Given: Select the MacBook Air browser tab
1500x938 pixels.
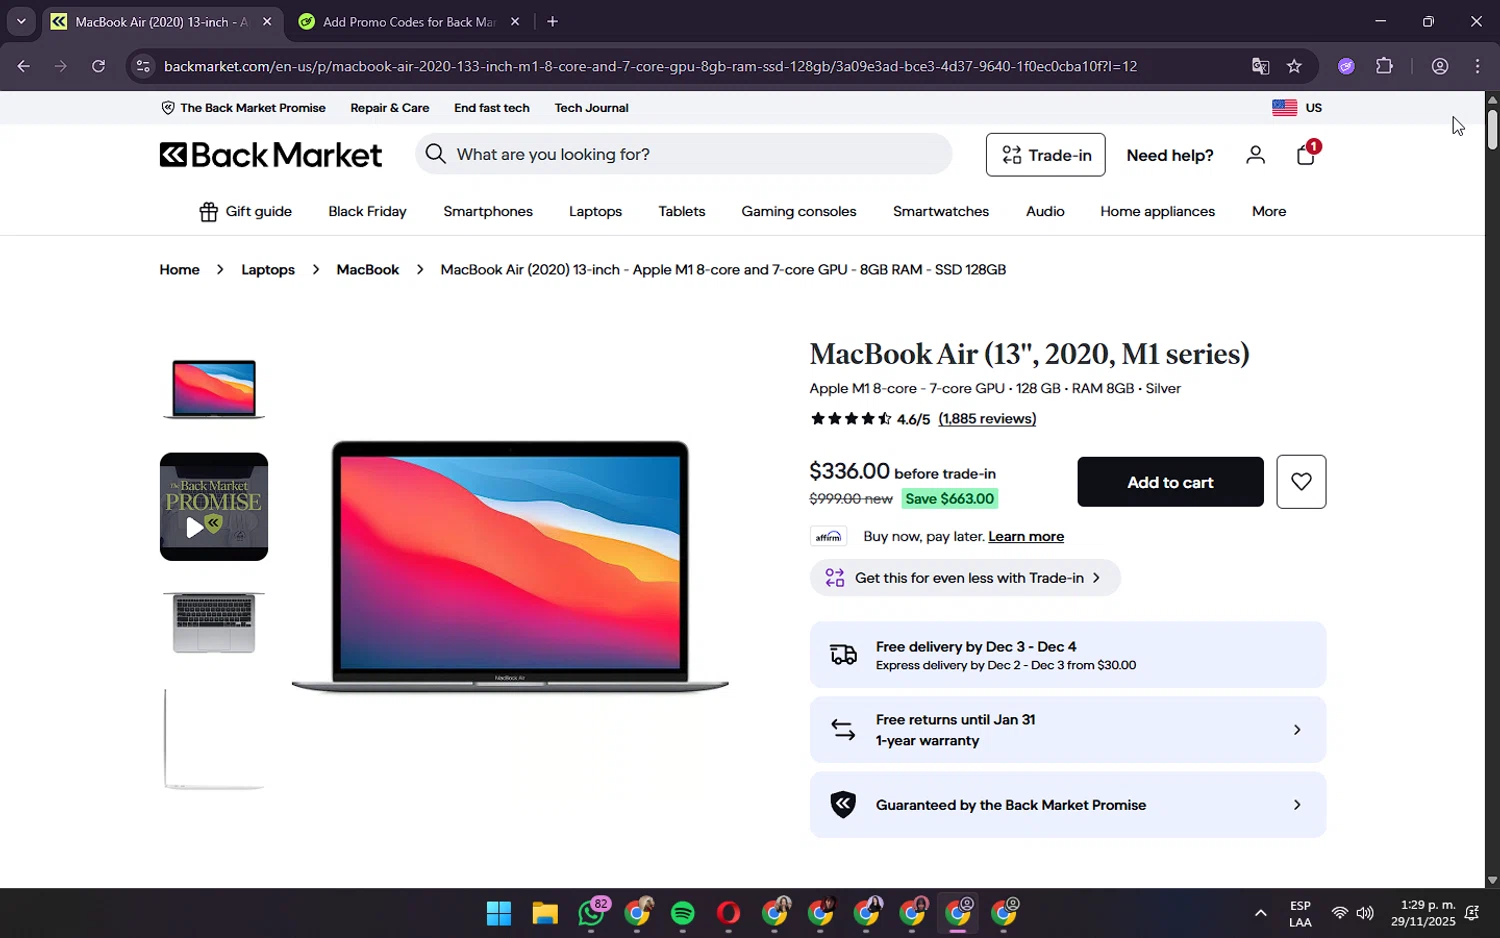Looking at the screenshot, I should (161, 22).
